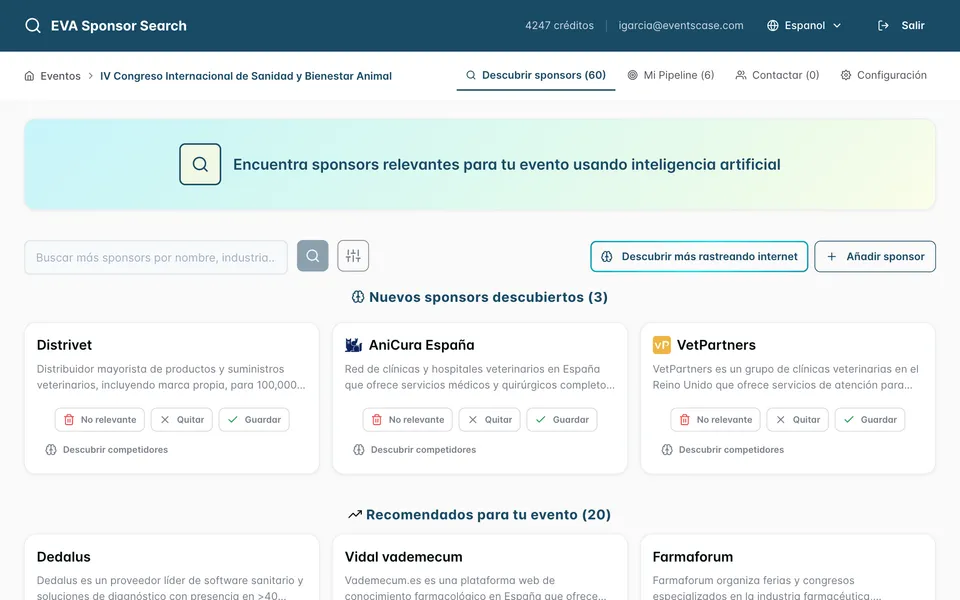
Task: Open the Contactar tab
Action: click(777, 74)
